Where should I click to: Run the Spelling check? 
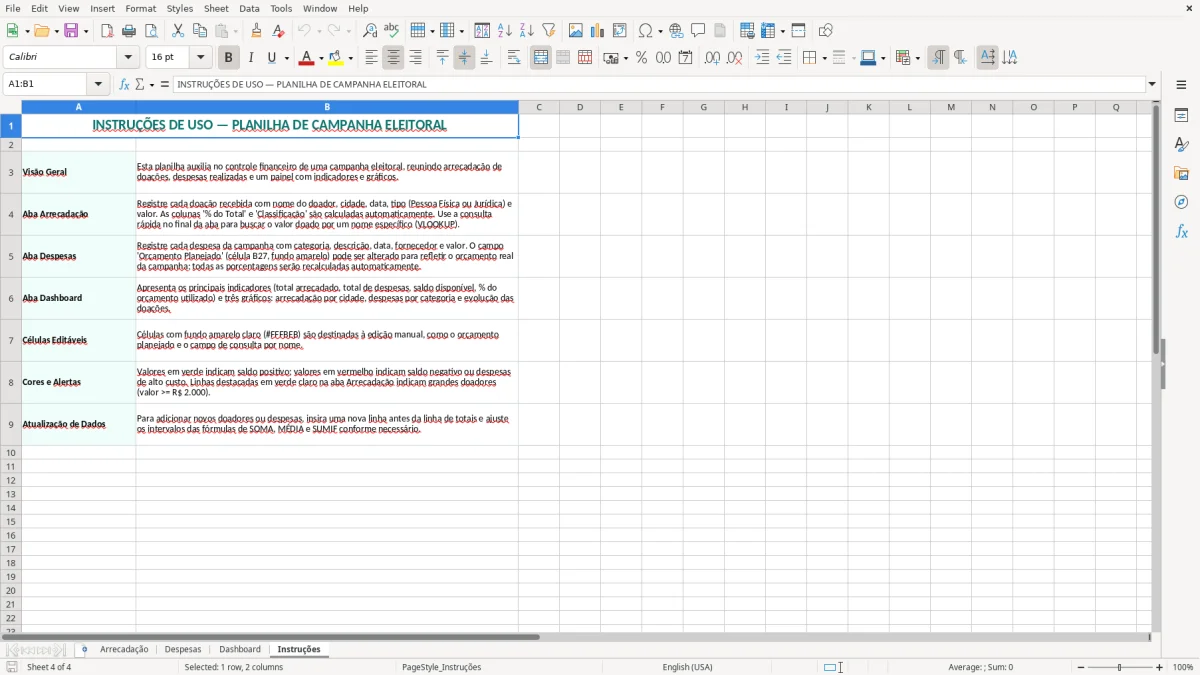[392, 31]
